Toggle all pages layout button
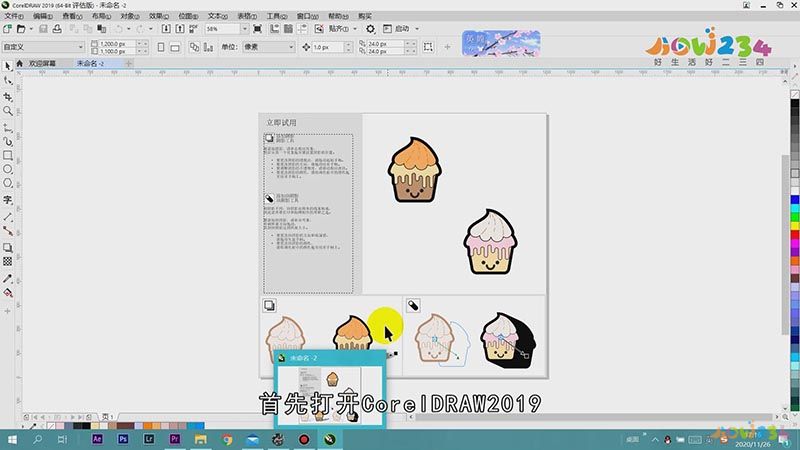The image size is (800, 450). tap(194, 47)
